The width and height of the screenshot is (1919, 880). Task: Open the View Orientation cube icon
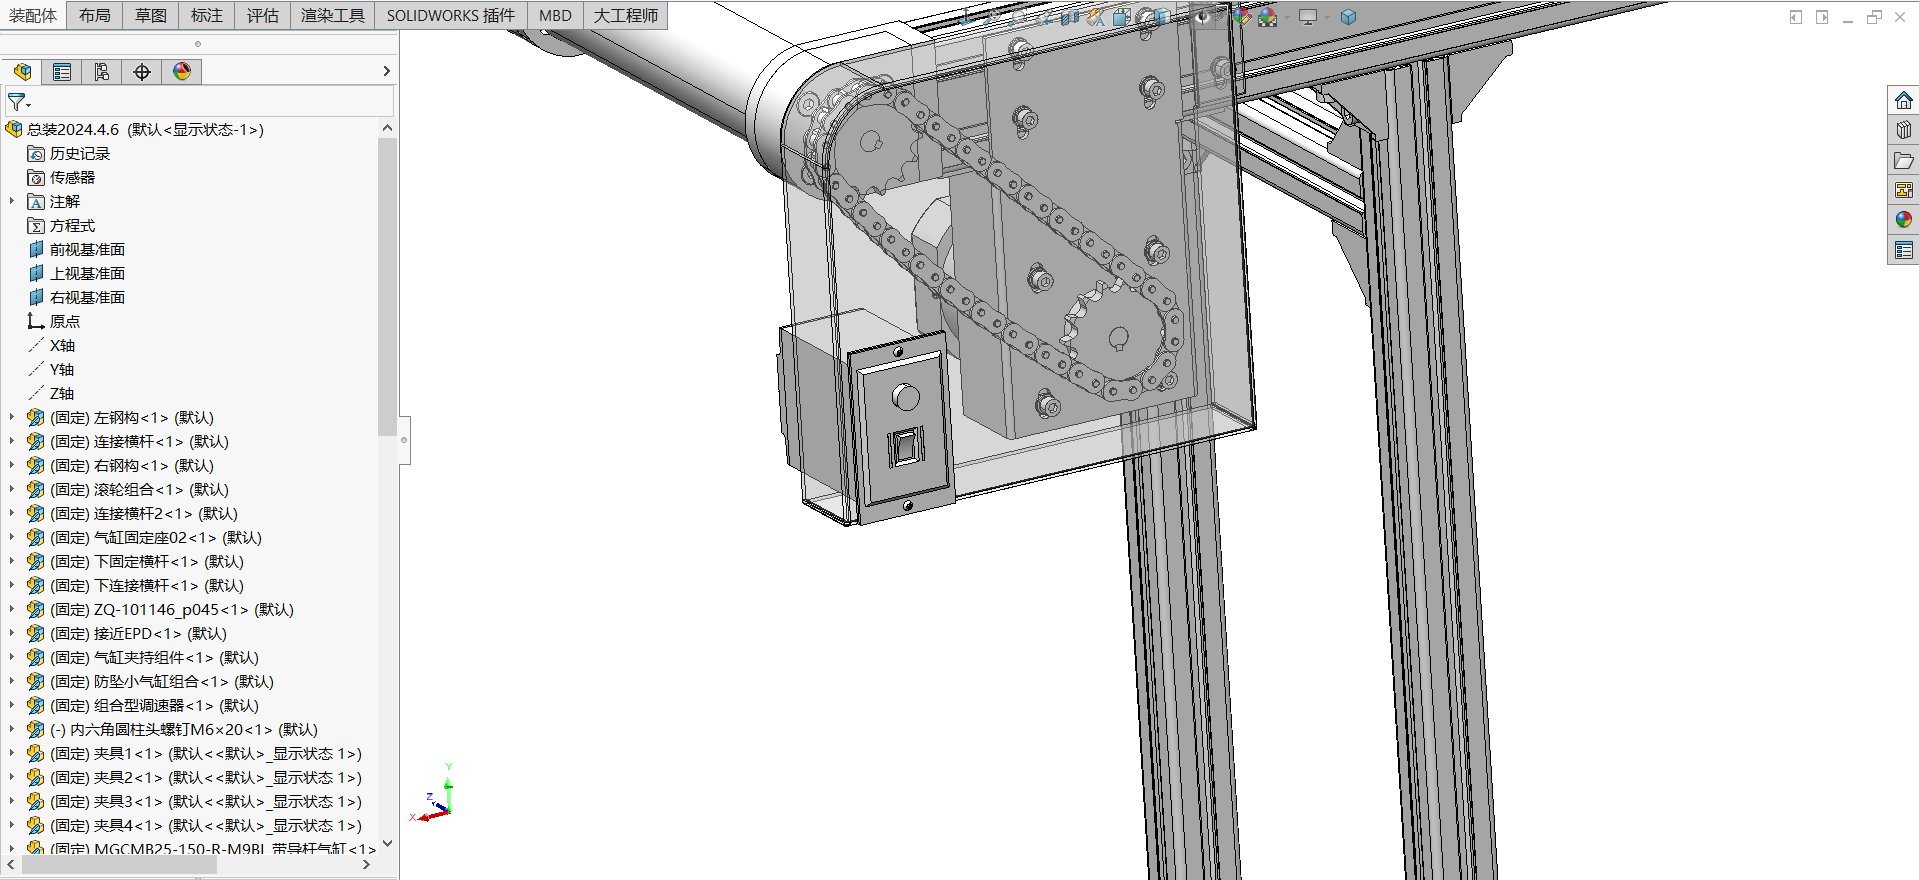(x=1121, y=17)
